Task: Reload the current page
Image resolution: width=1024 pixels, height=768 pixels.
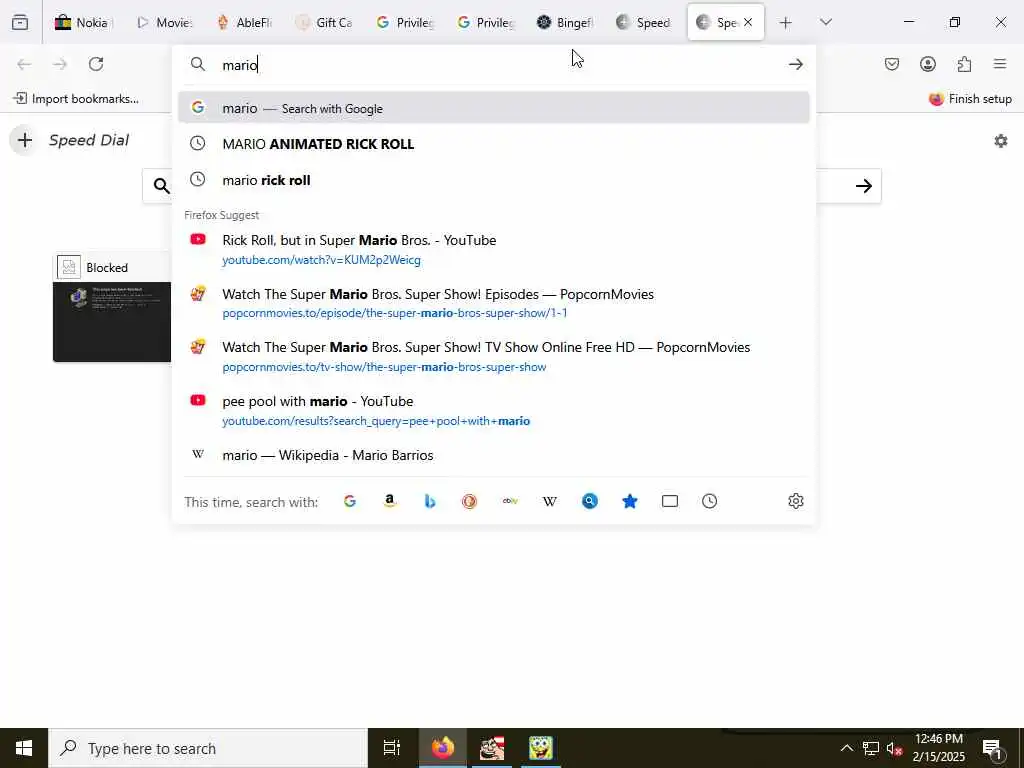Action: [x=96, y=64]
